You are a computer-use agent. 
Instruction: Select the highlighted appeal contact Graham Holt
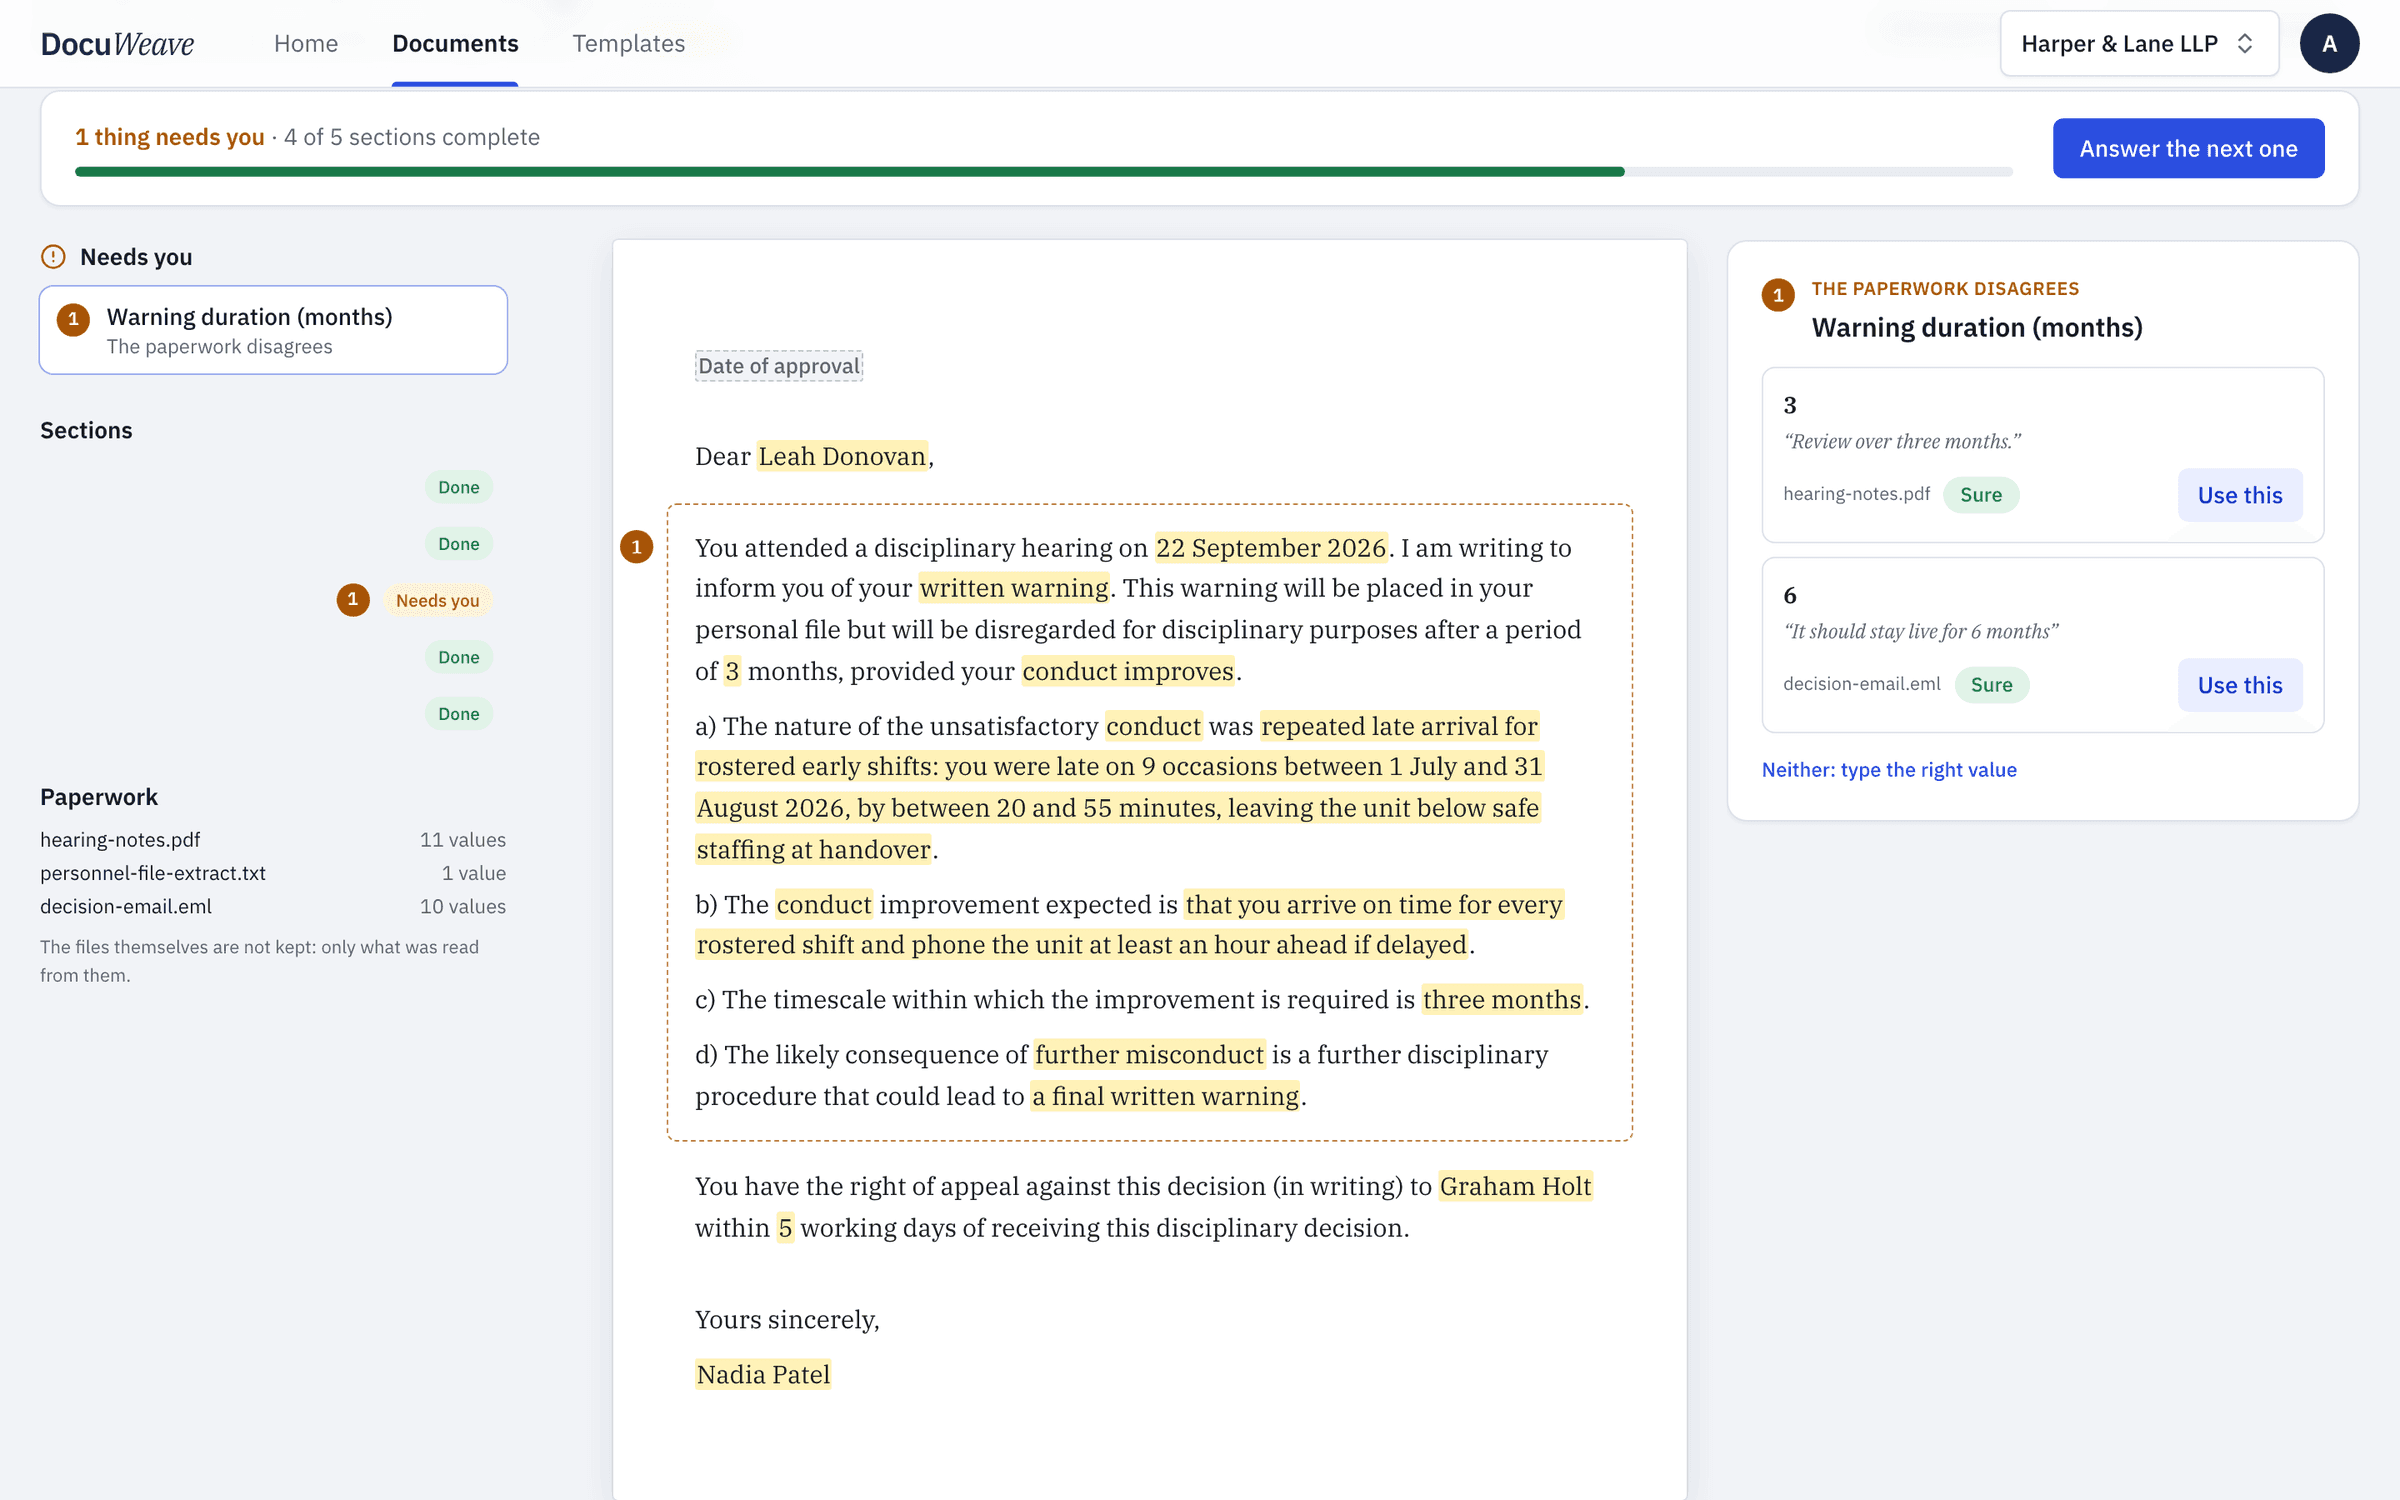click(1515, 1186)
